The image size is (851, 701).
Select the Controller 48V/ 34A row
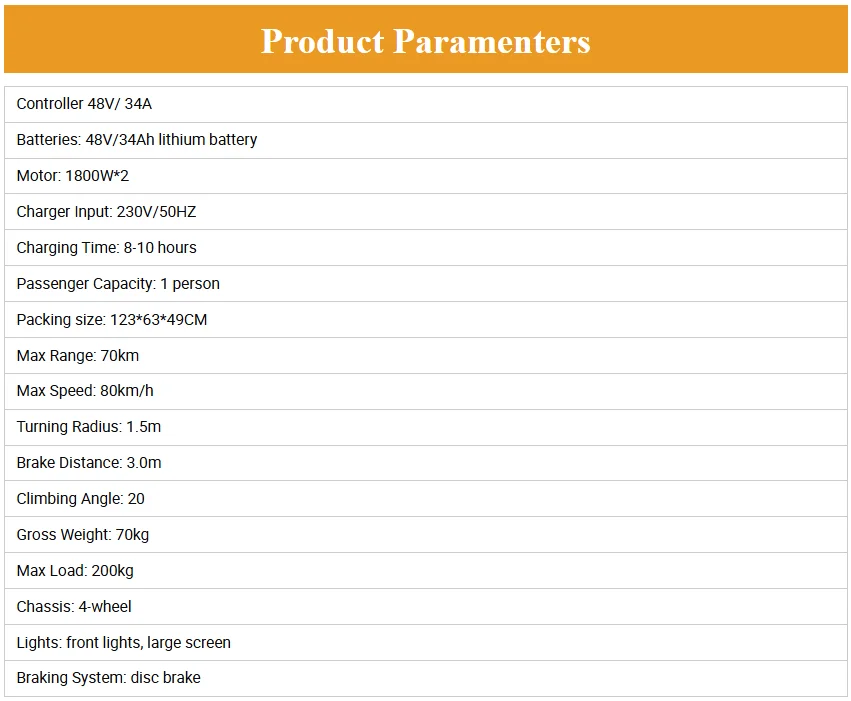[x=426, y=104]
